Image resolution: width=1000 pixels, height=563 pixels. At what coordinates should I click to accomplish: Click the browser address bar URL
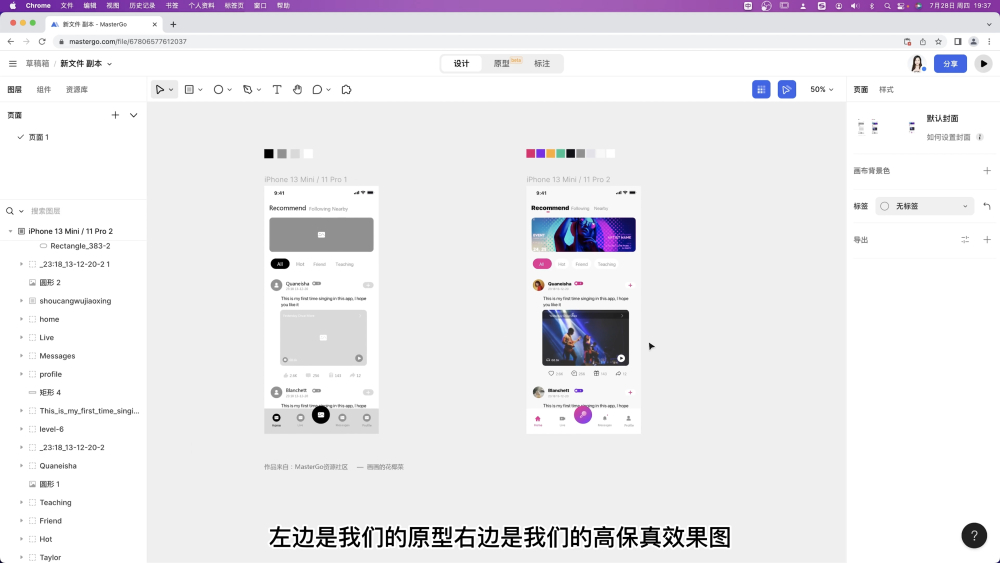[x=128, y=41]
